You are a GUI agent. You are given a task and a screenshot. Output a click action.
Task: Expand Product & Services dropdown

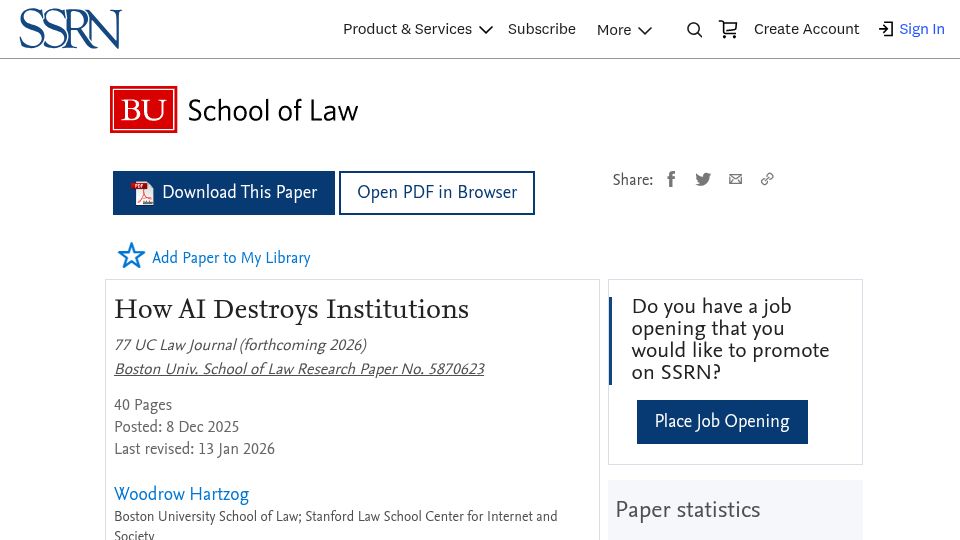pyautogui.click(x=418, y=29)
